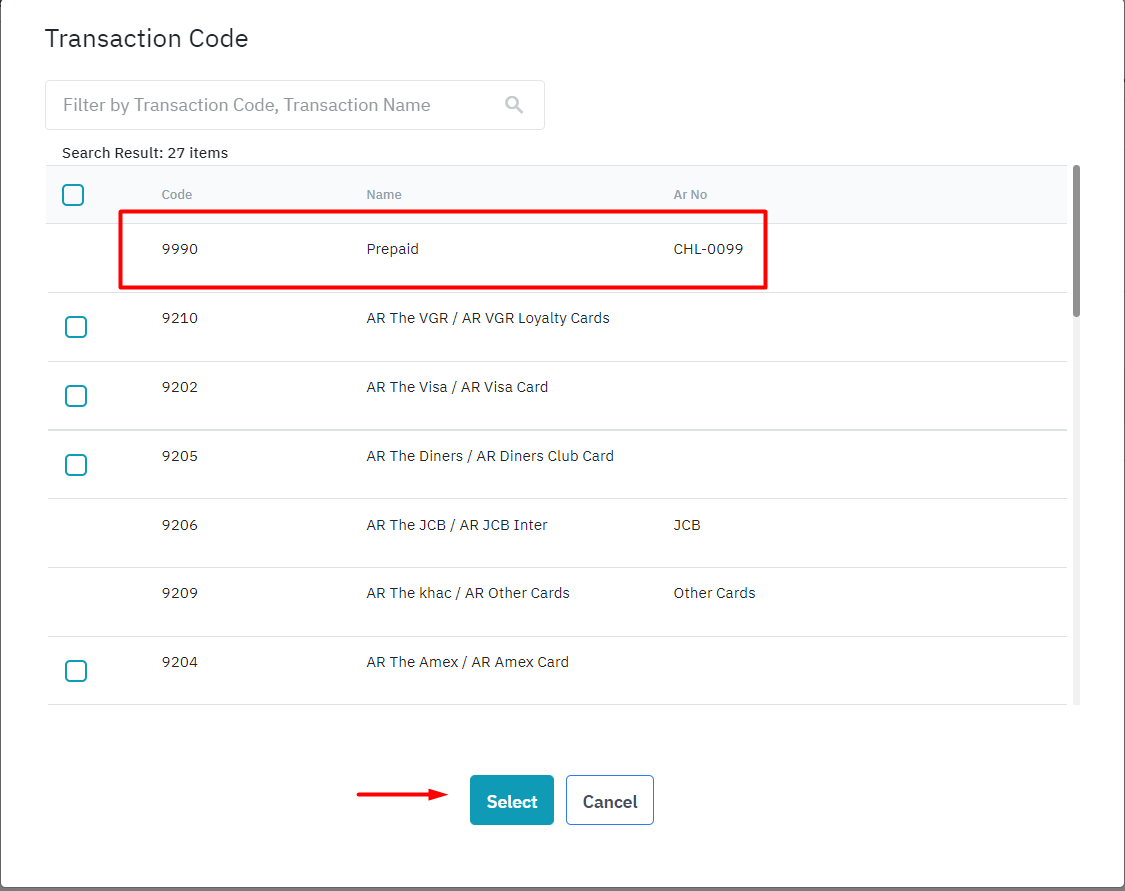Viewport: 1125px width, 891px height.
Task: Click the Ar No column header
Action: [690, 195]
